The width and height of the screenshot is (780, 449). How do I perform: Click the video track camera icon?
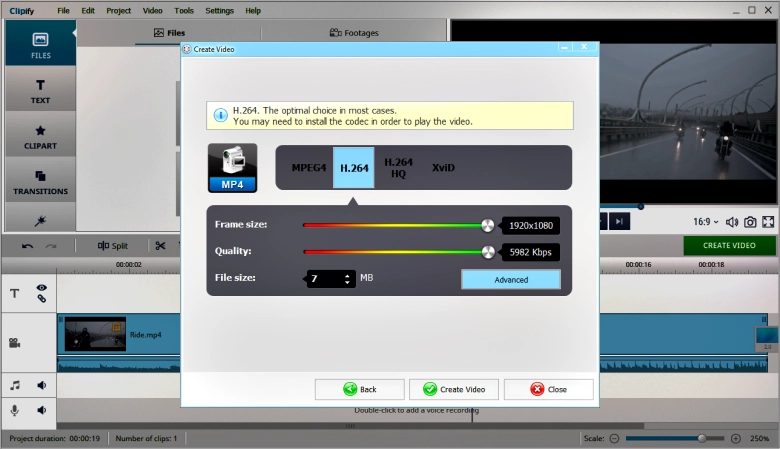coord(14,343)
